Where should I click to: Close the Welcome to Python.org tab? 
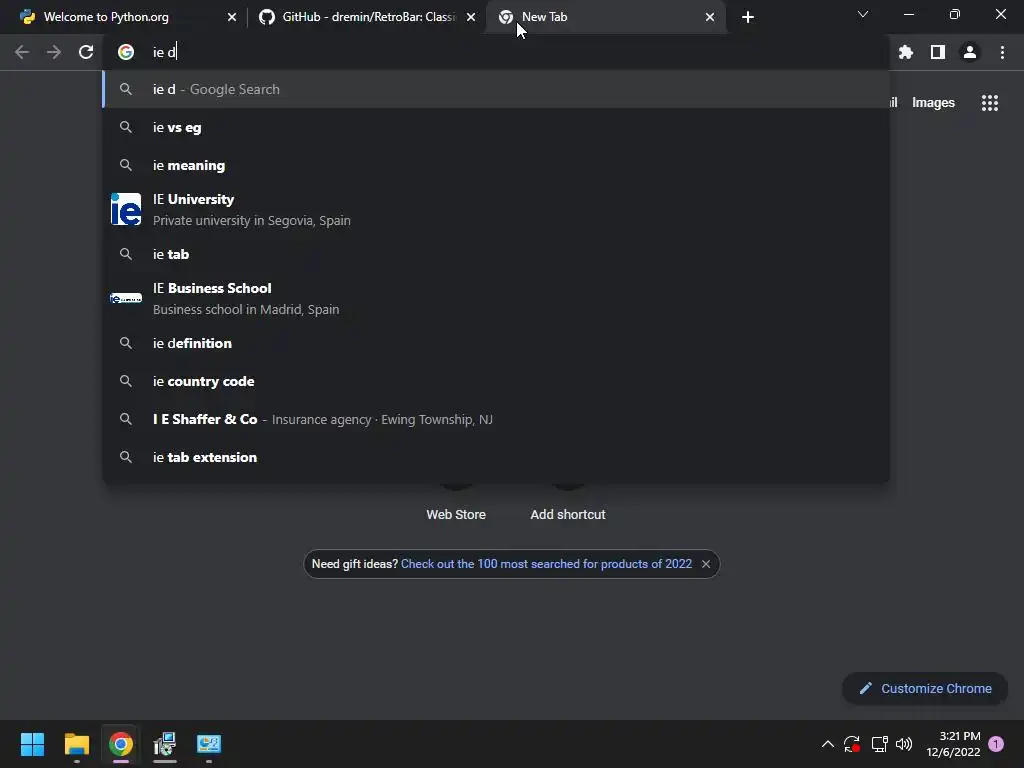pyautogui.click(x=232, y=17)
